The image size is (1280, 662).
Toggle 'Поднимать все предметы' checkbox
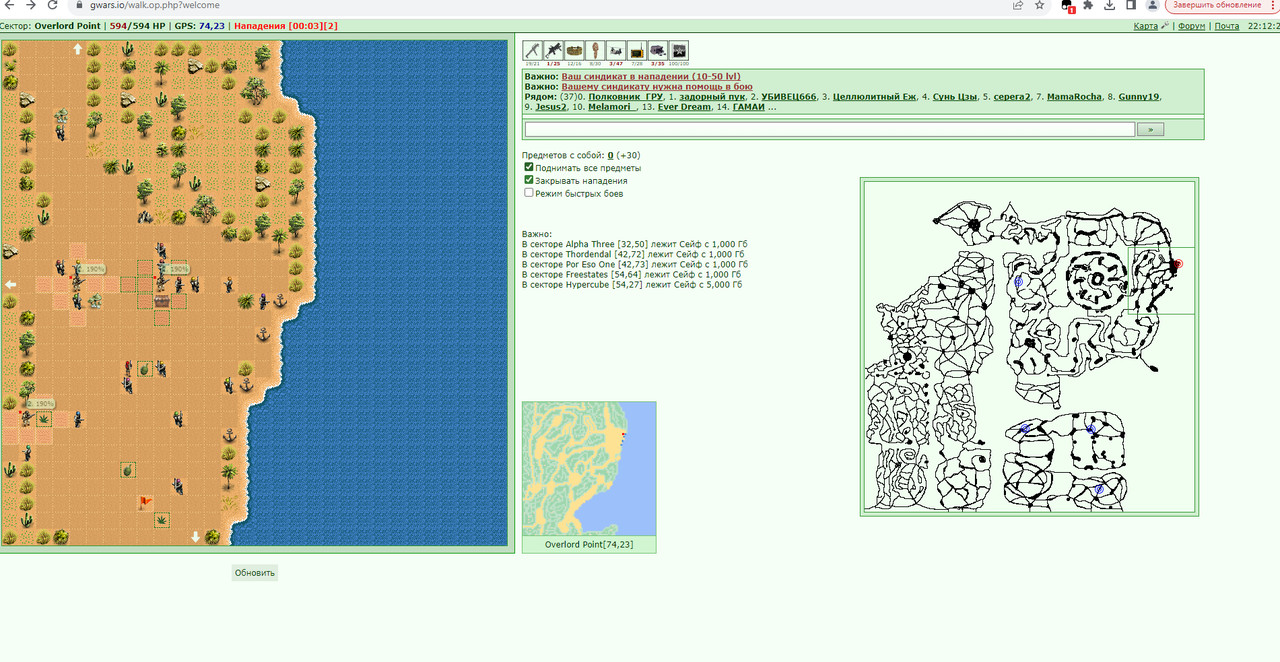click(529, 167)
